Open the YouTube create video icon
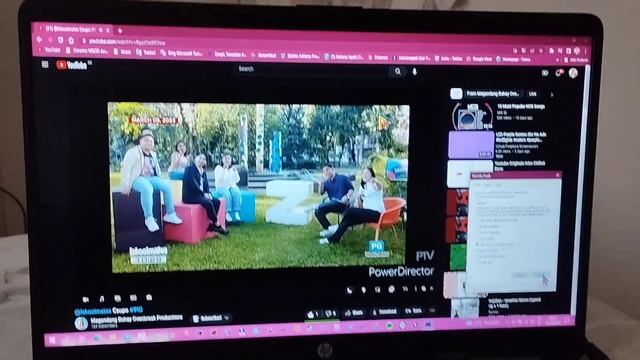 [544, 73]
